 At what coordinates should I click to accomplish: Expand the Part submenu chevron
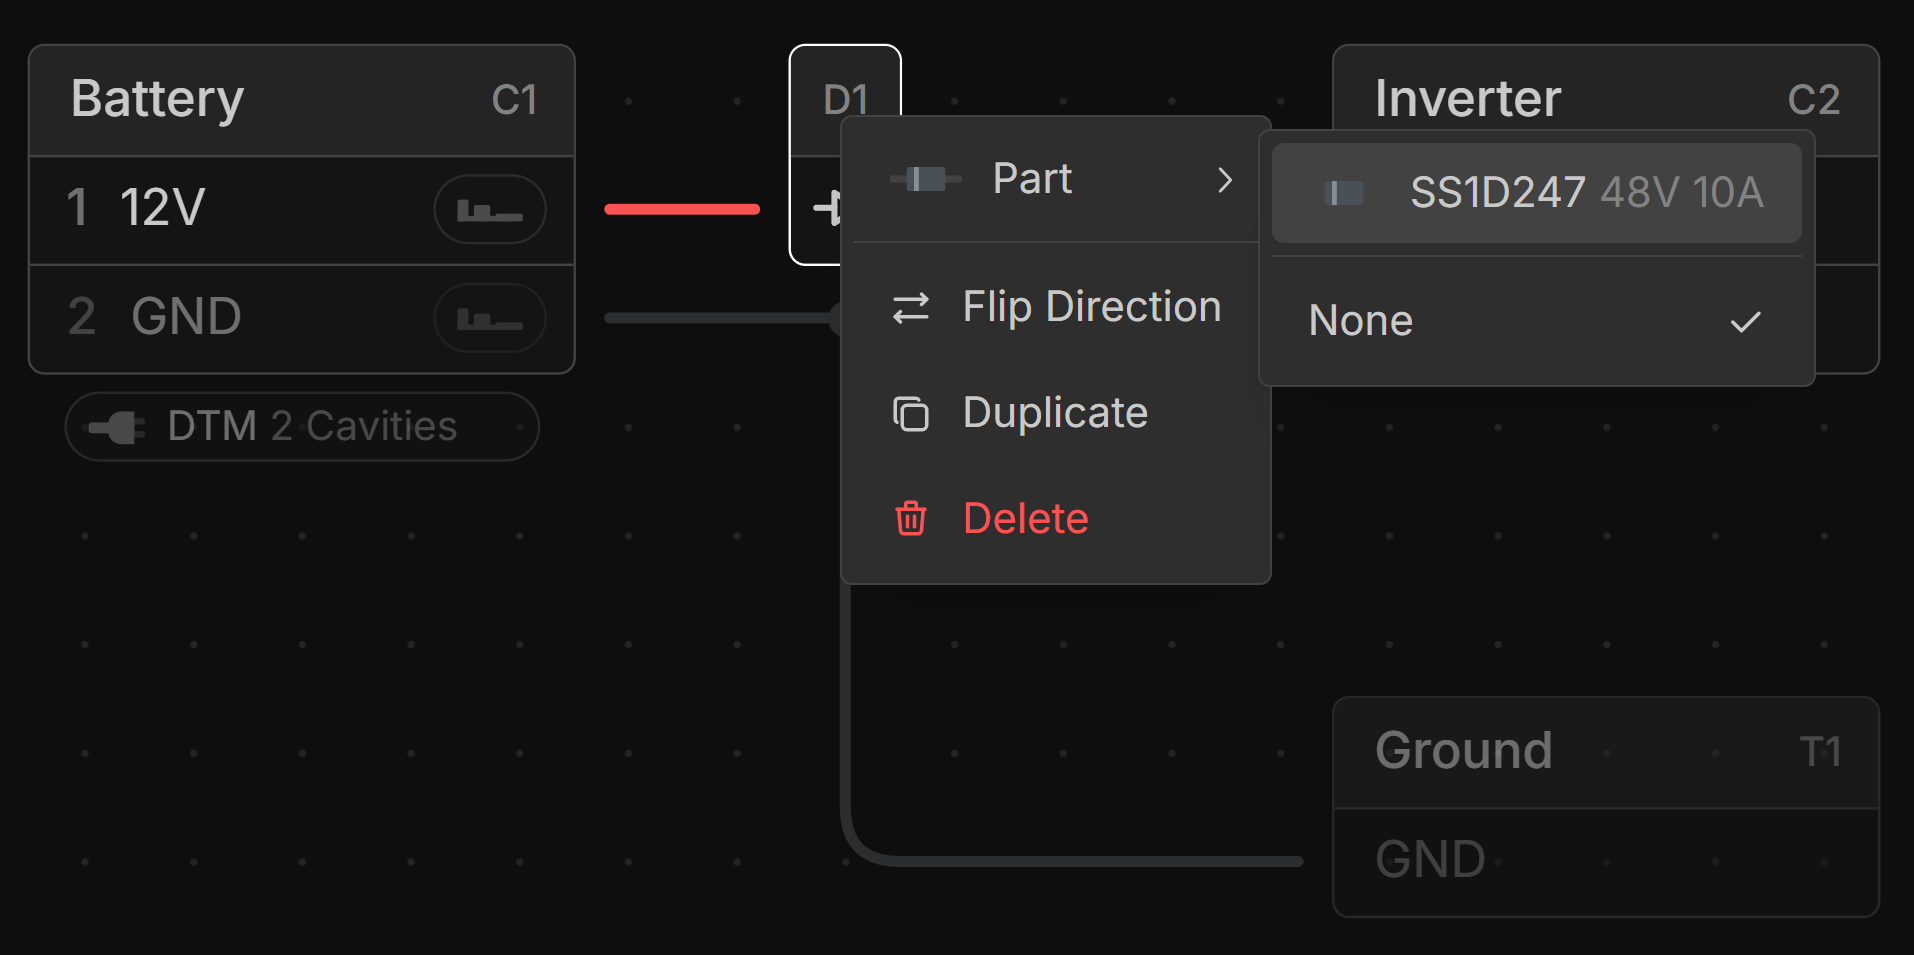pos(1225,180)
